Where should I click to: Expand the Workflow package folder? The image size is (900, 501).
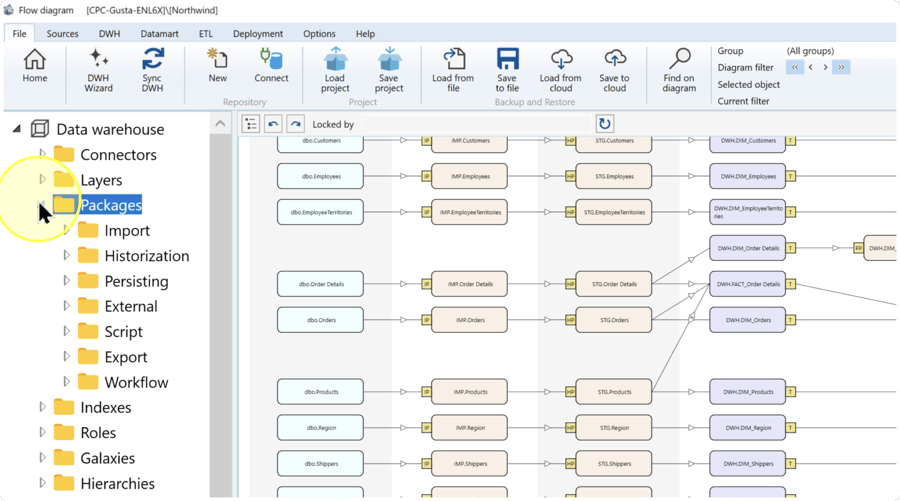67,381
